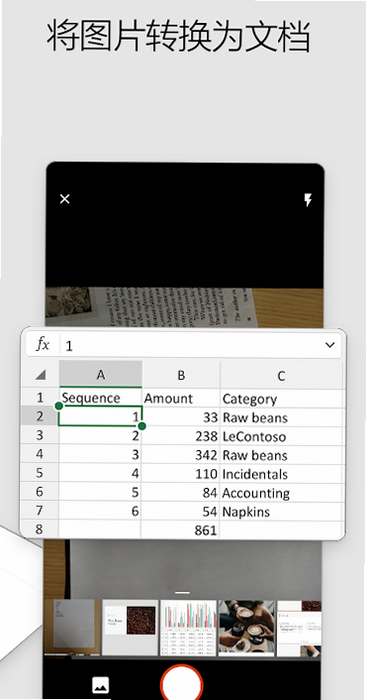
Task: Select the LeContoso cell
Action: tap(281, 436)
